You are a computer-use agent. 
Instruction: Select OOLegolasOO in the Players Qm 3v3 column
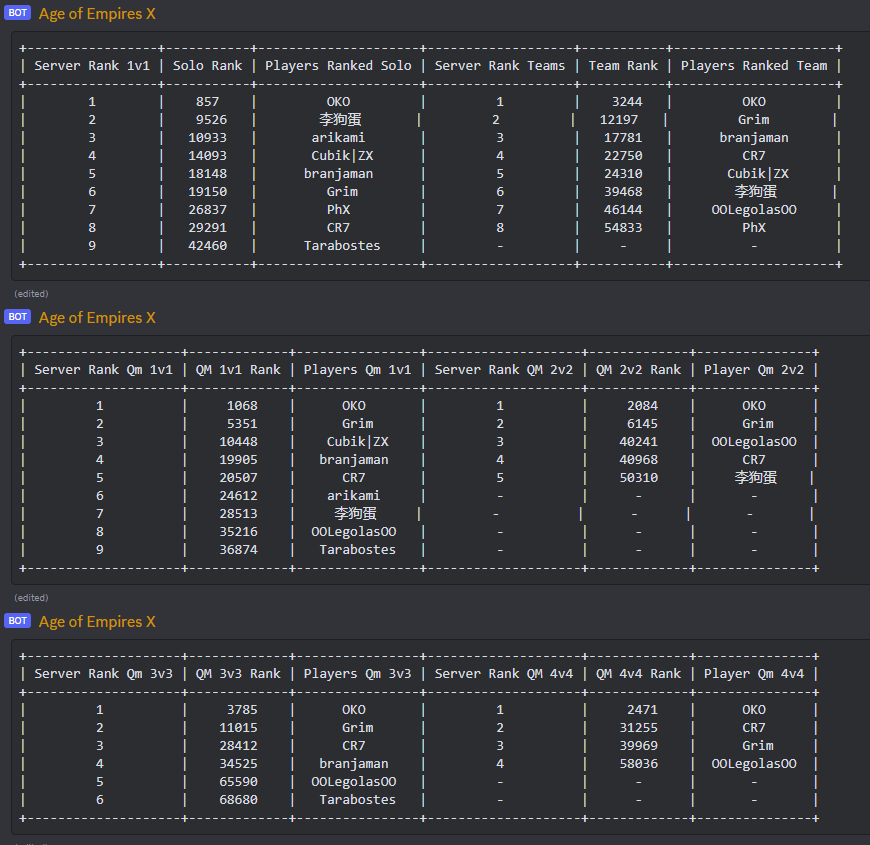coord(354,782)
